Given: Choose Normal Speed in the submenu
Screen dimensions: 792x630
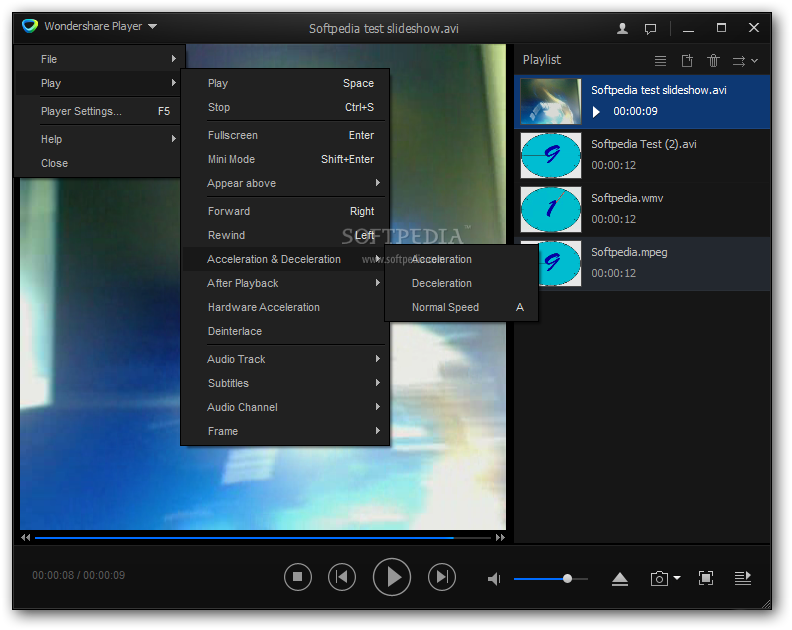Looking at the screenshot, I should point(461,307).
